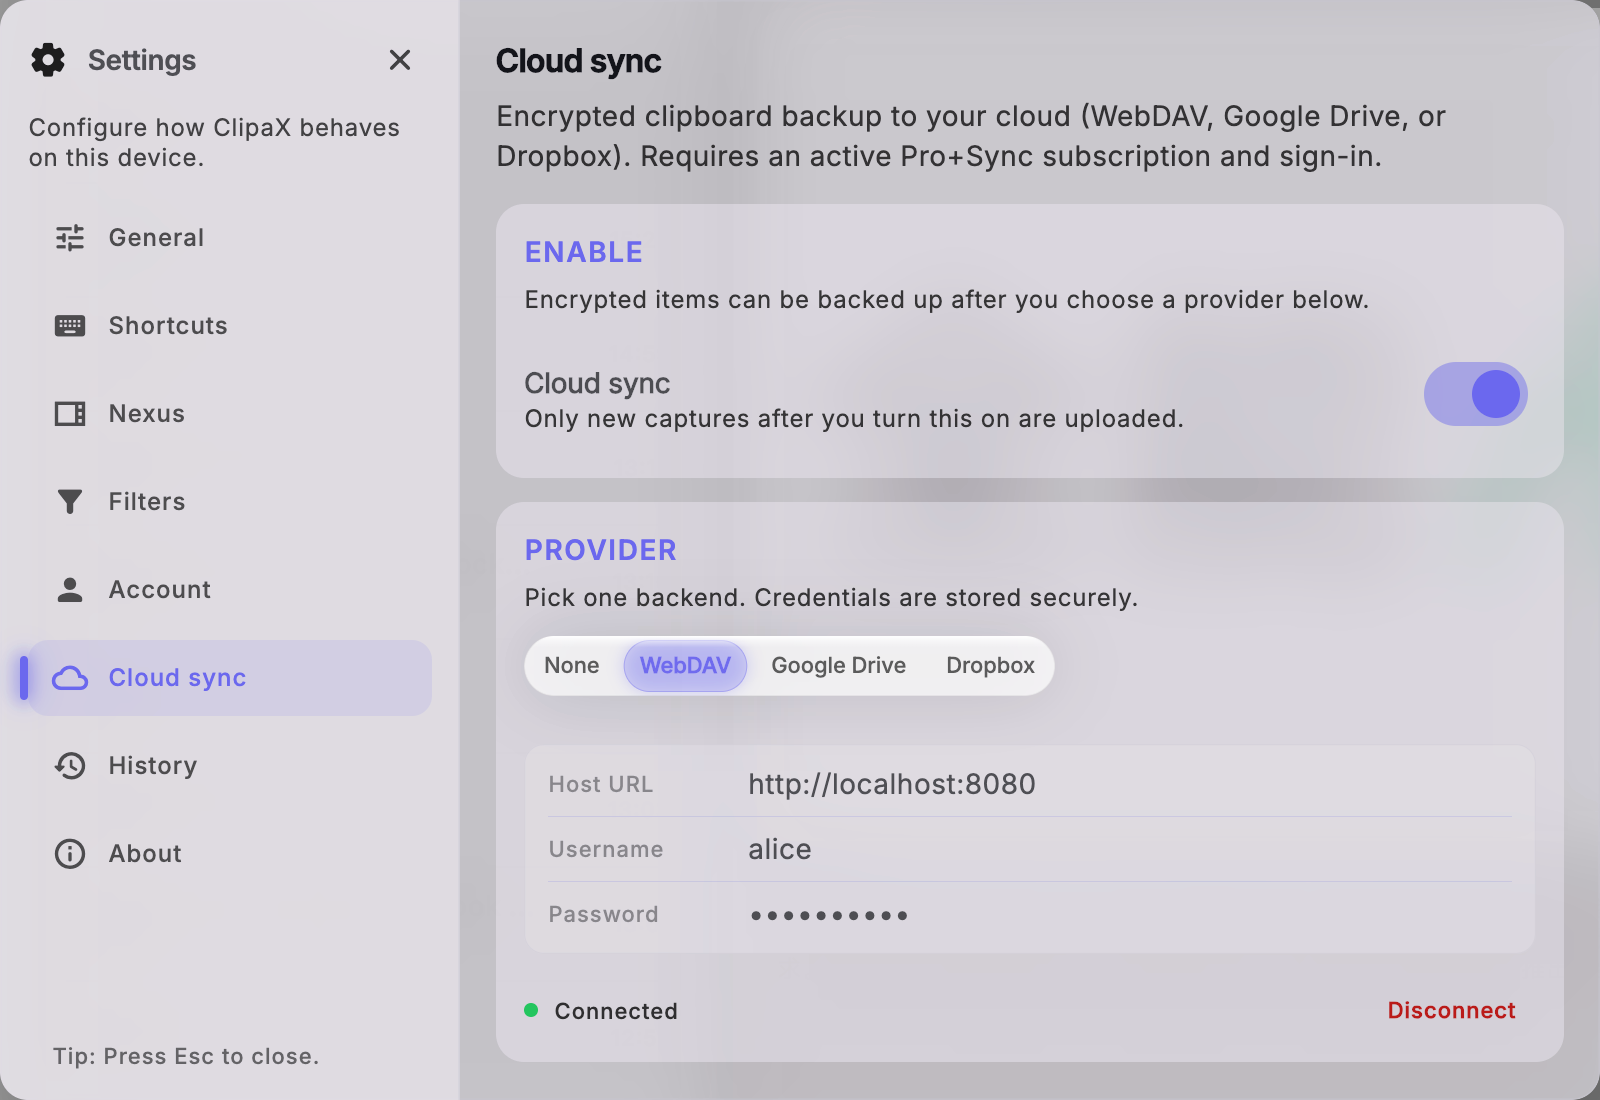This screenshot has width=1600, height=1100.
Task: Open Account settings
Action: click(230, 590)
